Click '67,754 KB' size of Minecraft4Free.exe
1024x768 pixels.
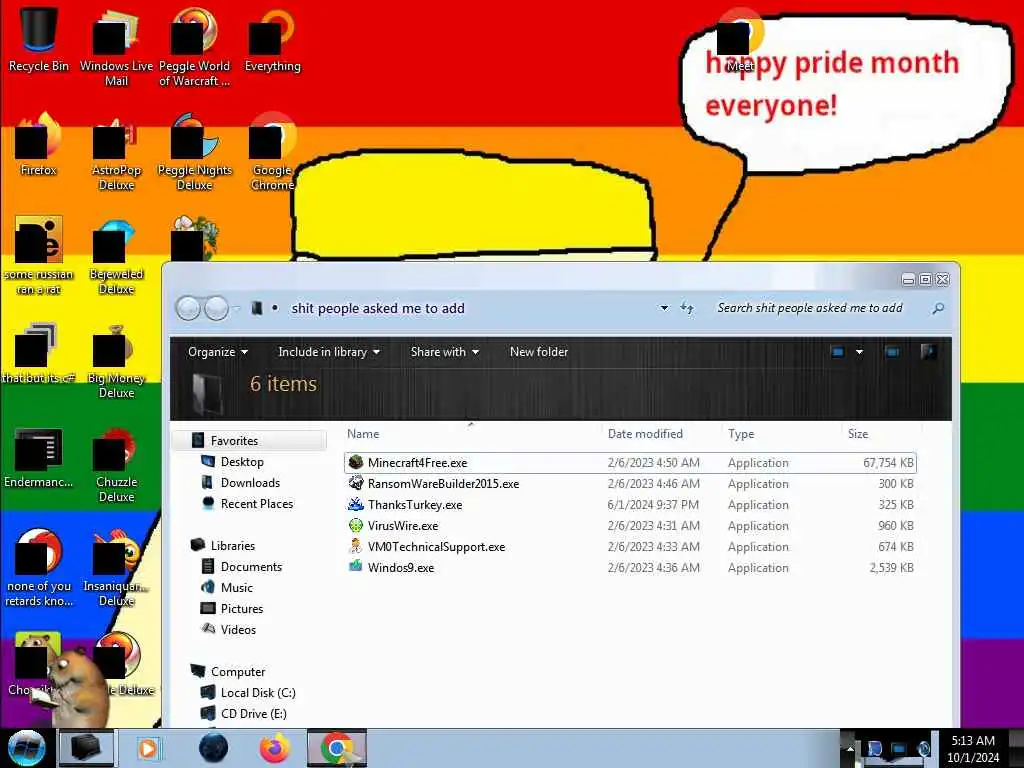click(888, 462)
